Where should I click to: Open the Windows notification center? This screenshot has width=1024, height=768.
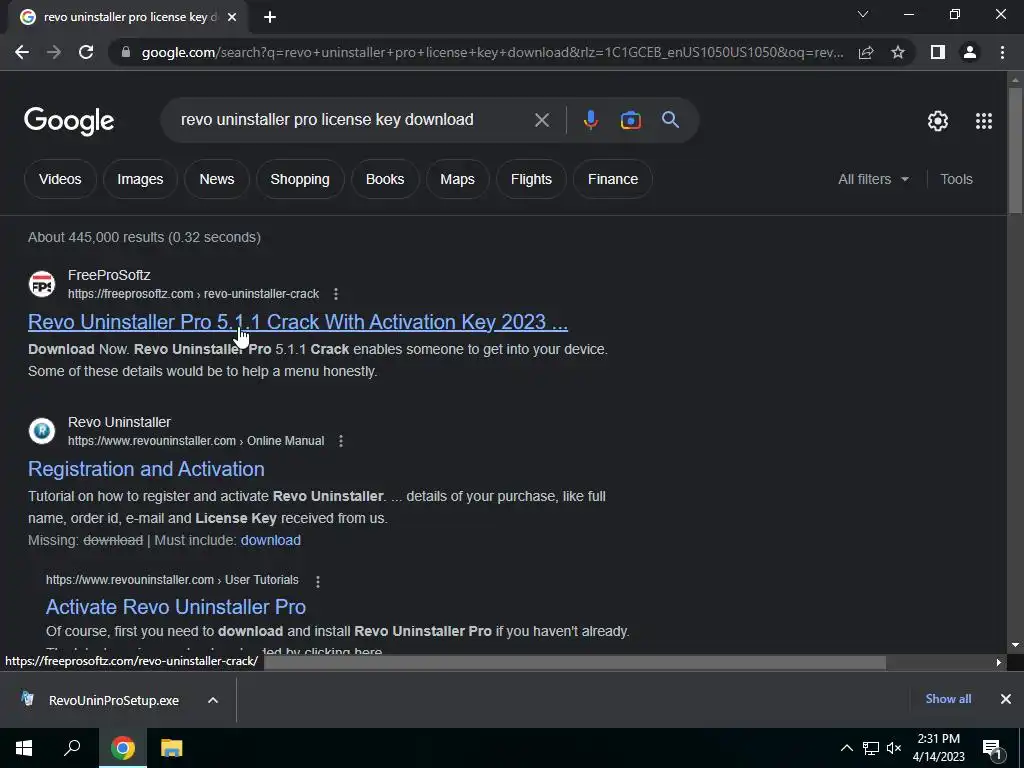(993, 749)
